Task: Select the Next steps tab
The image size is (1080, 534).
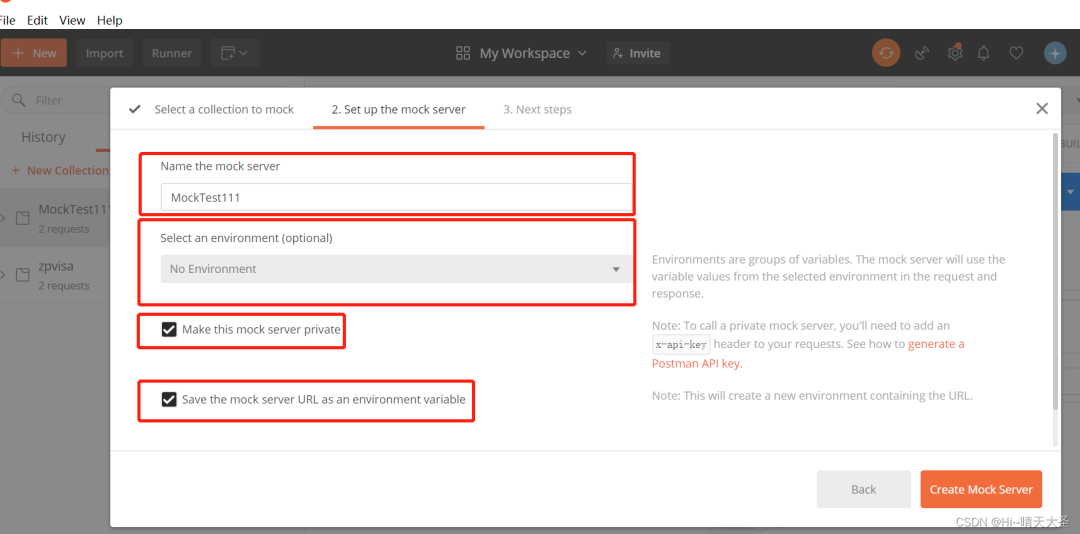Action: [537, 109]
